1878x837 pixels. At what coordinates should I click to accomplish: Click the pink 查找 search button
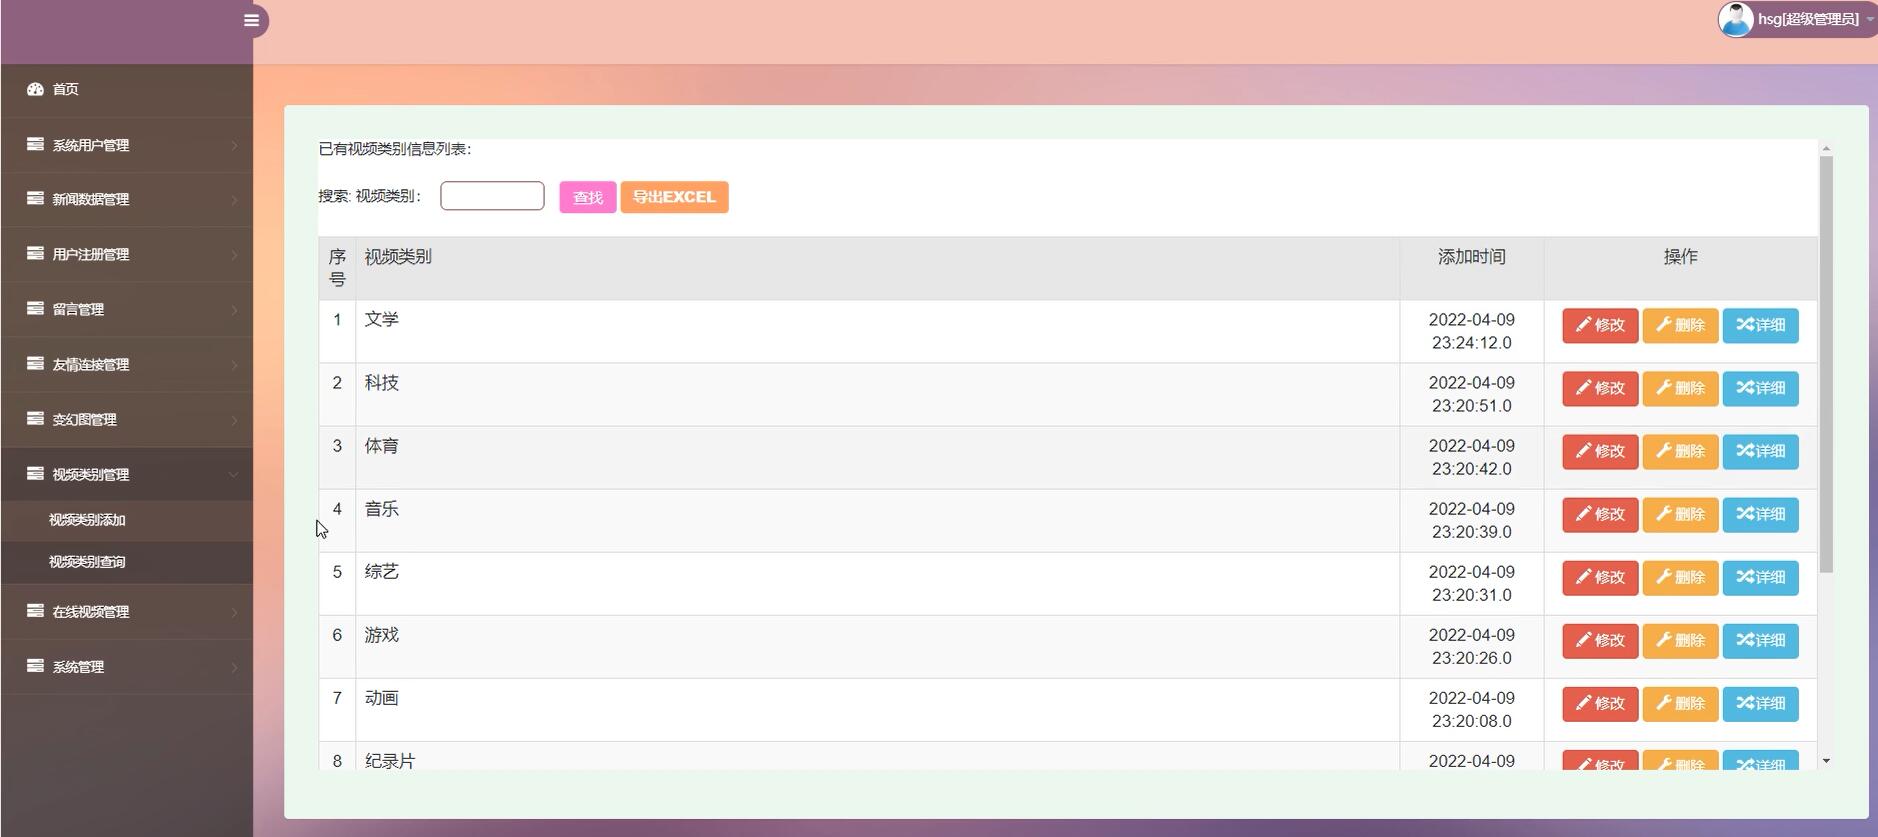point(587,197)
